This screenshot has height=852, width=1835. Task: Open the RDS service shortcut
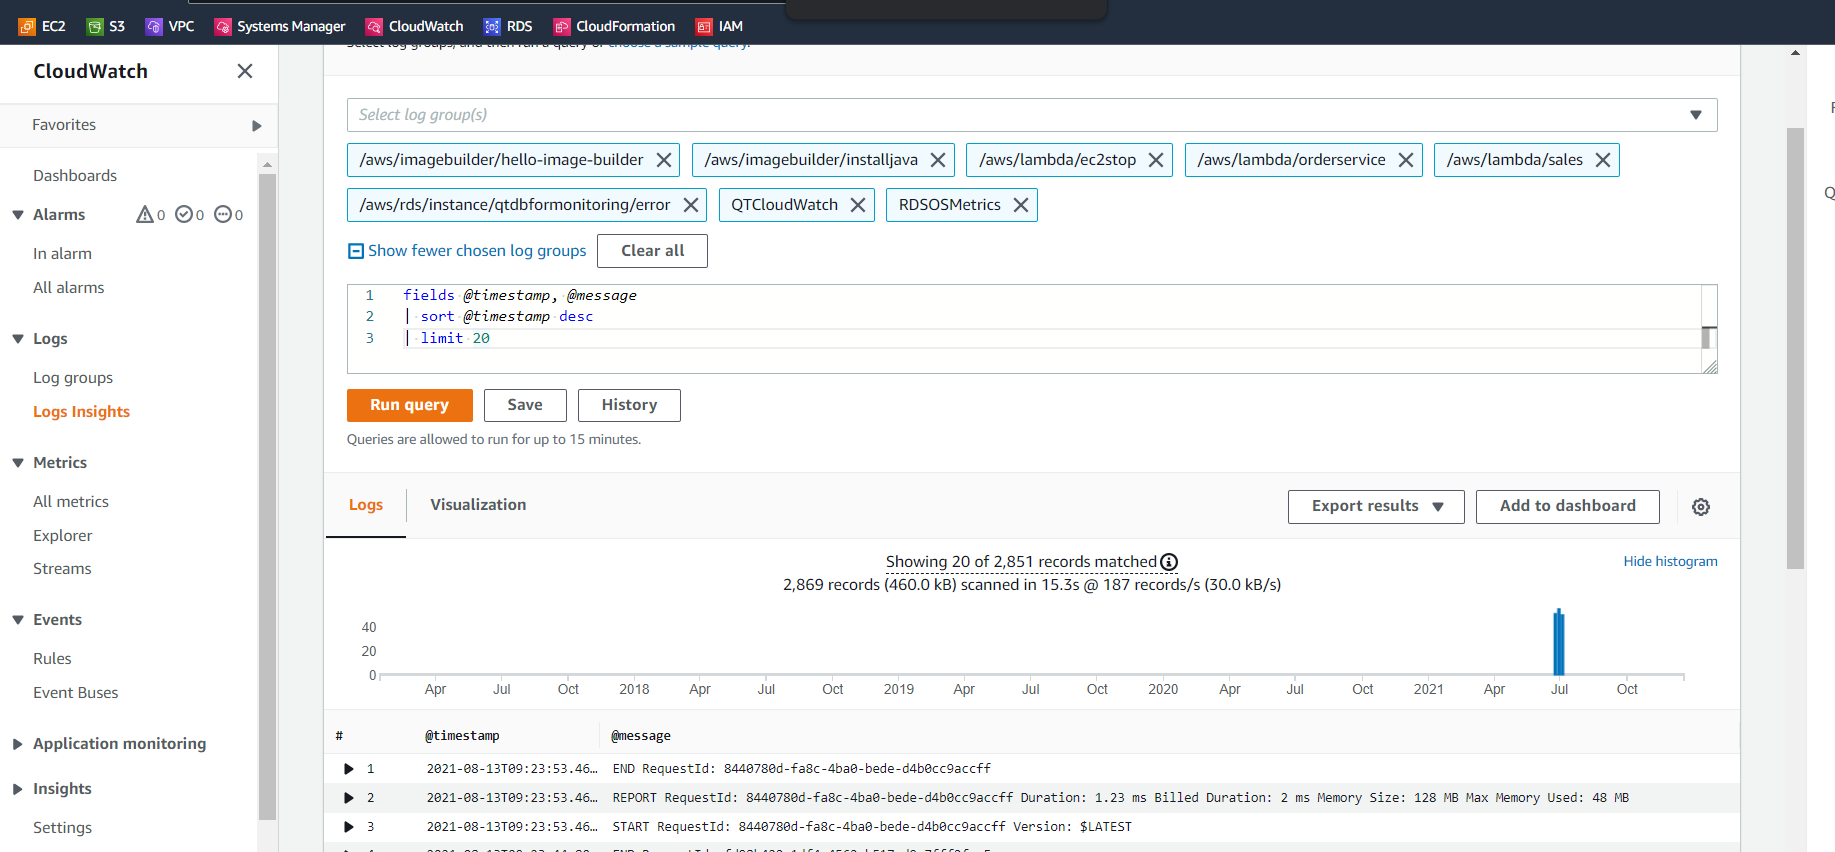(508, 26)
